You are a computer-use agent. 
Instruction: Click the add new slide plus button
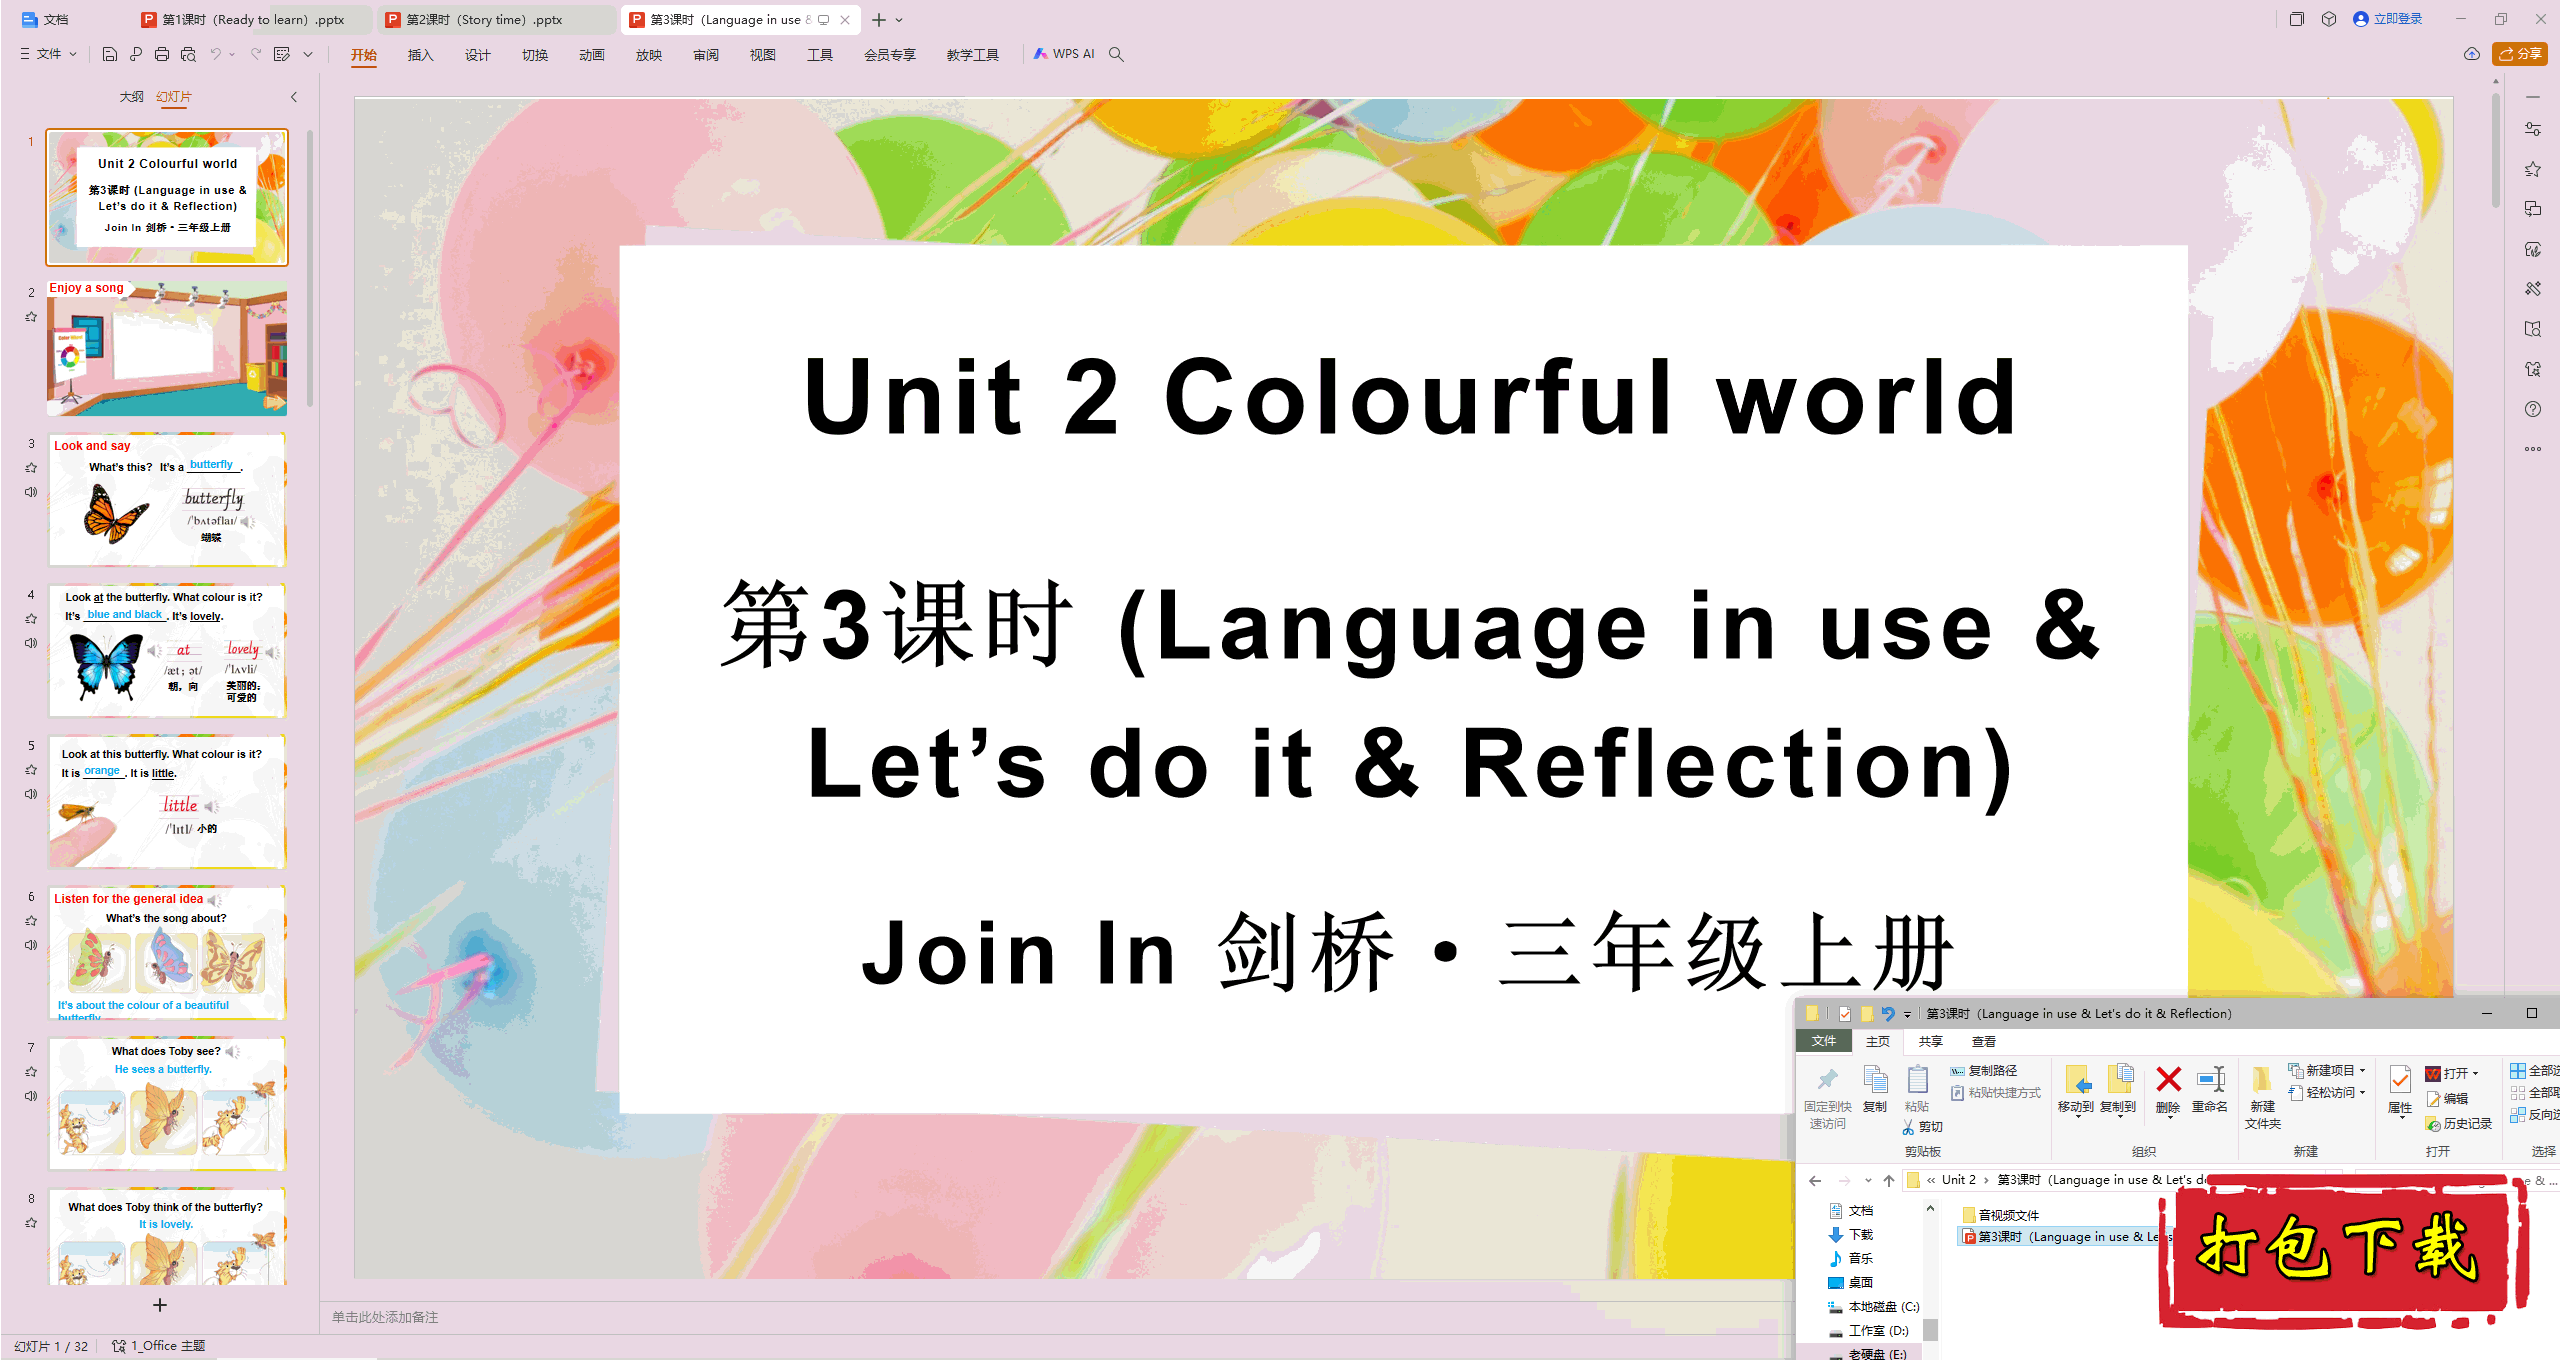pyautogui.click(x=160, y=1305)
